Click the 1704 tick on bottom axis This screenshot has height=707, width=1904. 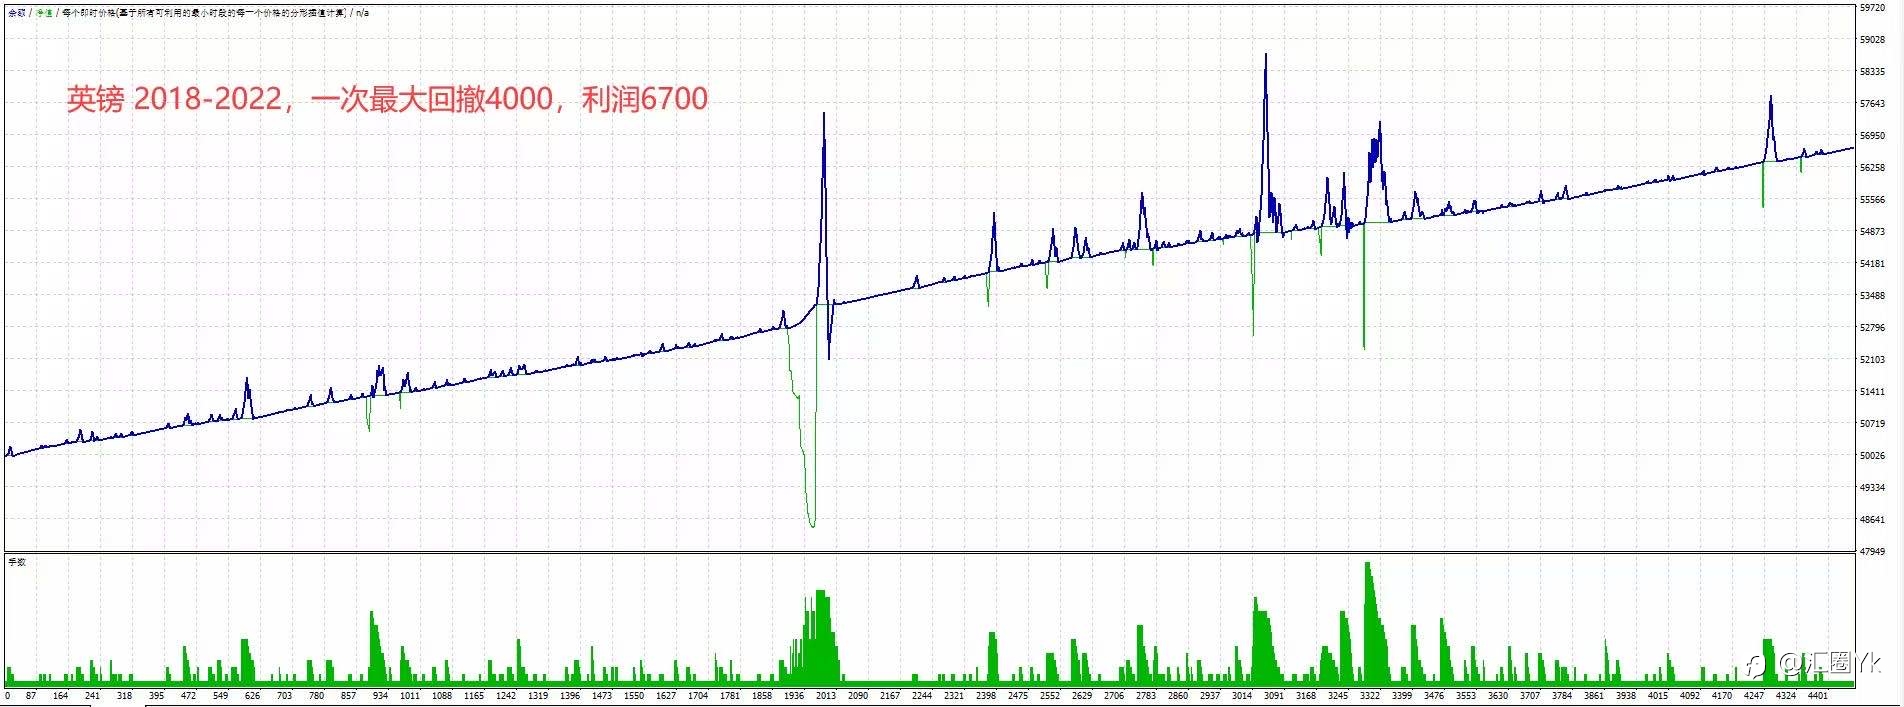pos(698,696)
